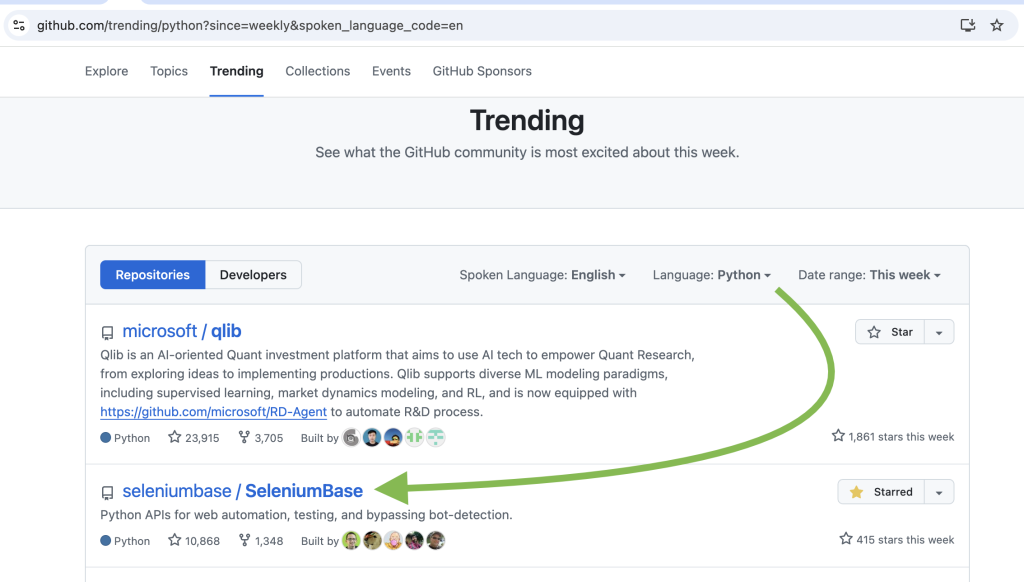Screen dimensions: 1024x582
Task: Click first contributor avatar in qlib row
Action: coord(351,438)
